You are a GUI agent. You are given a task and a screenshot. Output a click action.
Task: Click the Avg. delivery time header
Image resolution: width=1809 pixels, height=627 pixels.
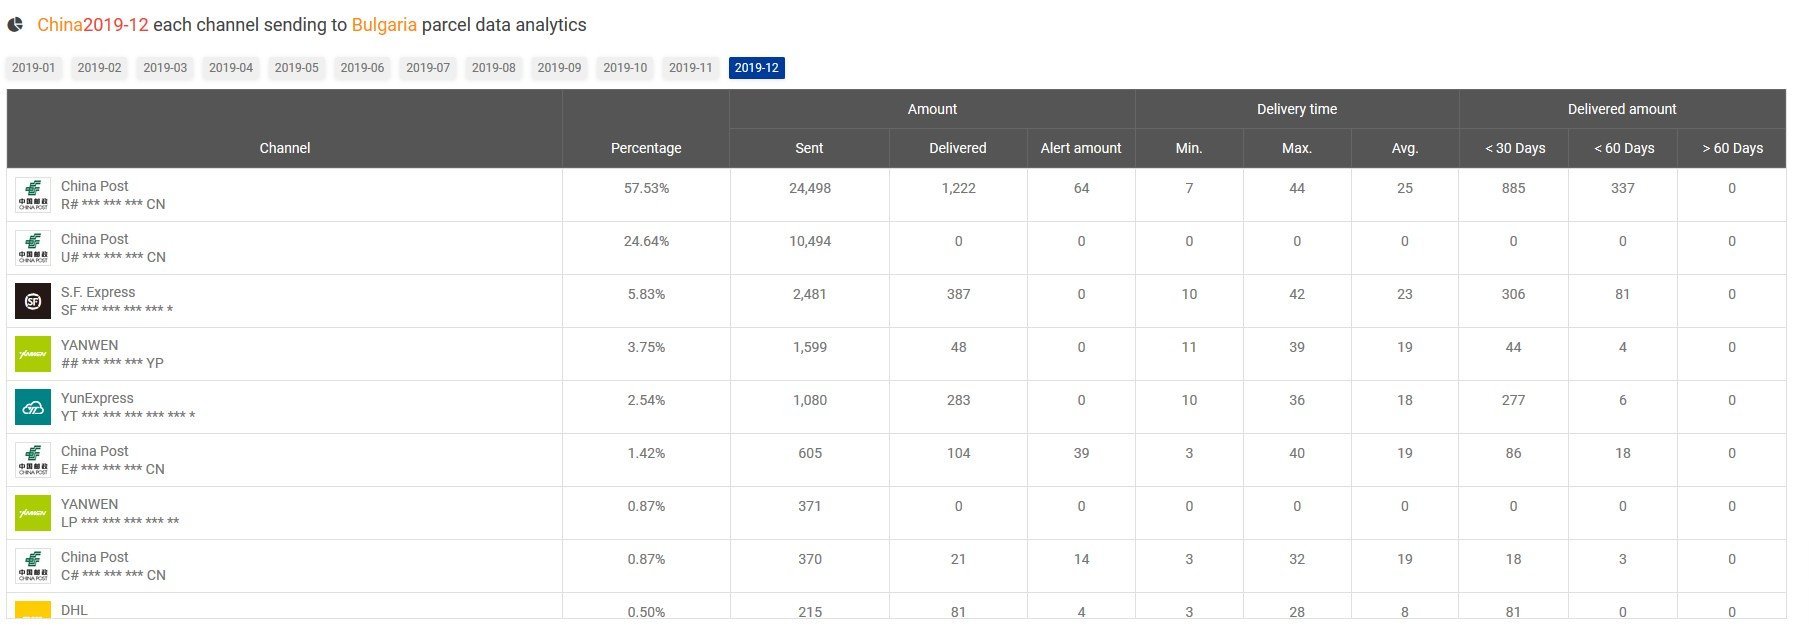(x=1405, y=148)
